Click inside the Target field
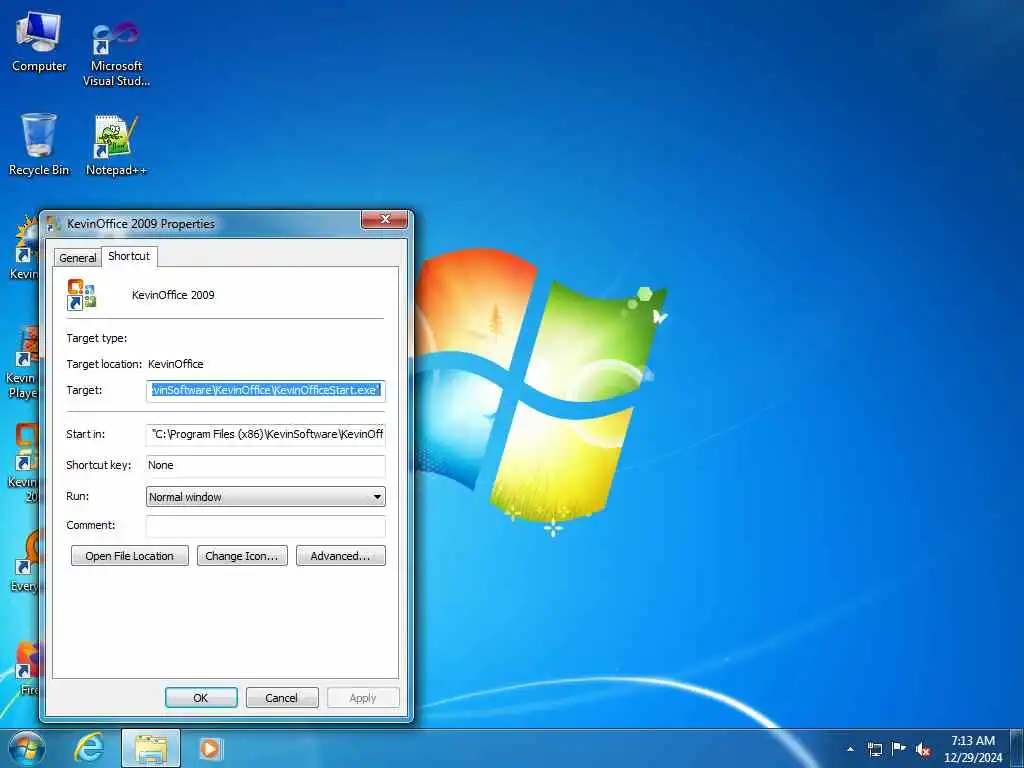 tap(266, 391)
